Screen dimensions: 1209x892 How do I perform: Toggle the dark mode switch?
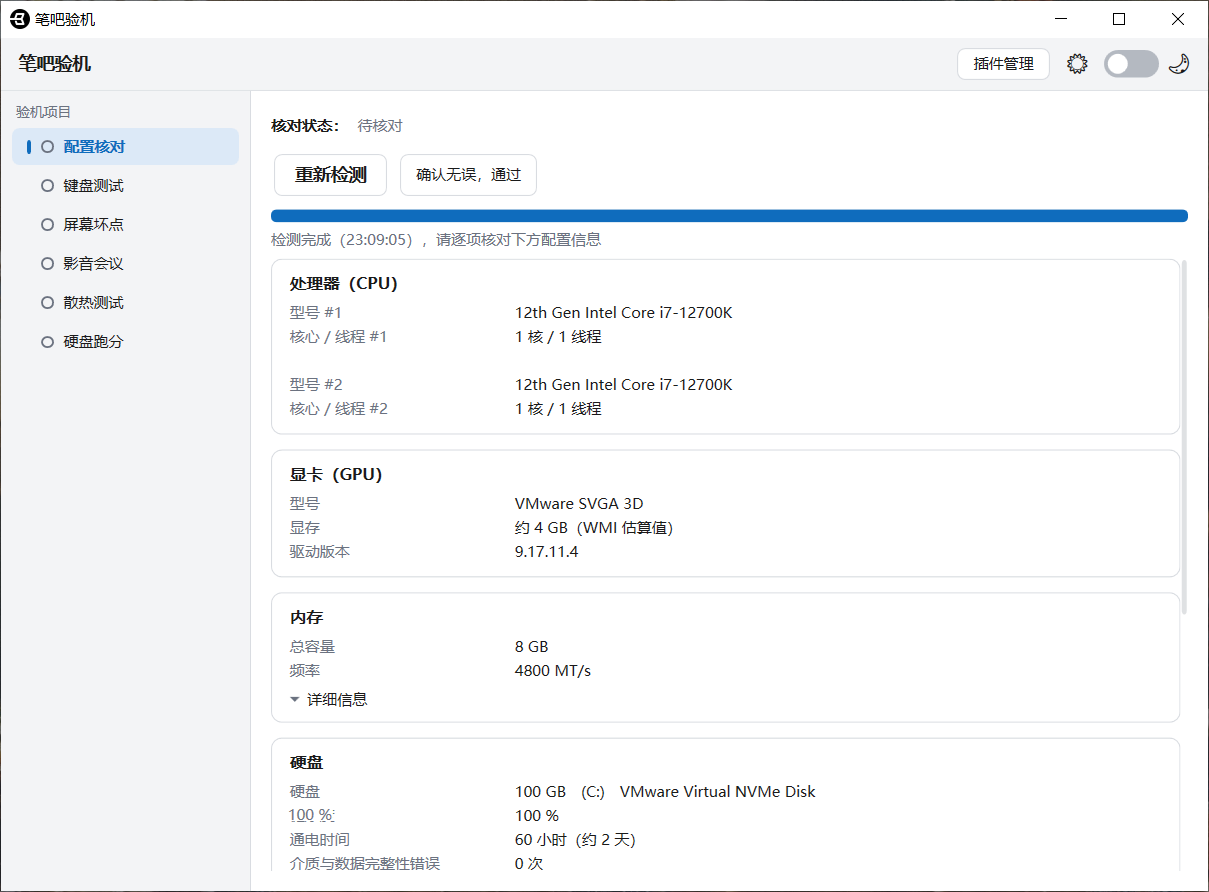coord(1131,64)
